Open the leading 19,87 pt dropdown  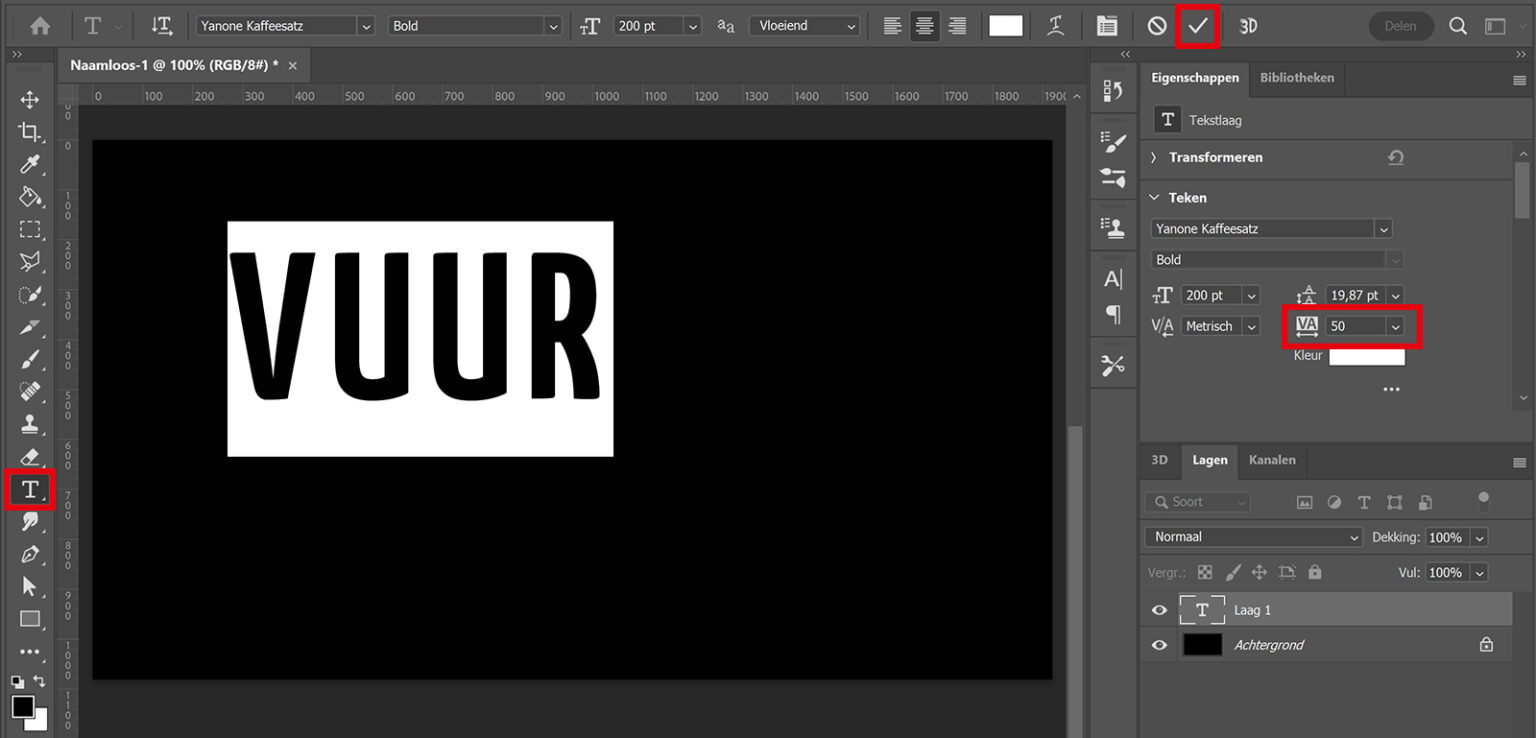coord(1395,295)
